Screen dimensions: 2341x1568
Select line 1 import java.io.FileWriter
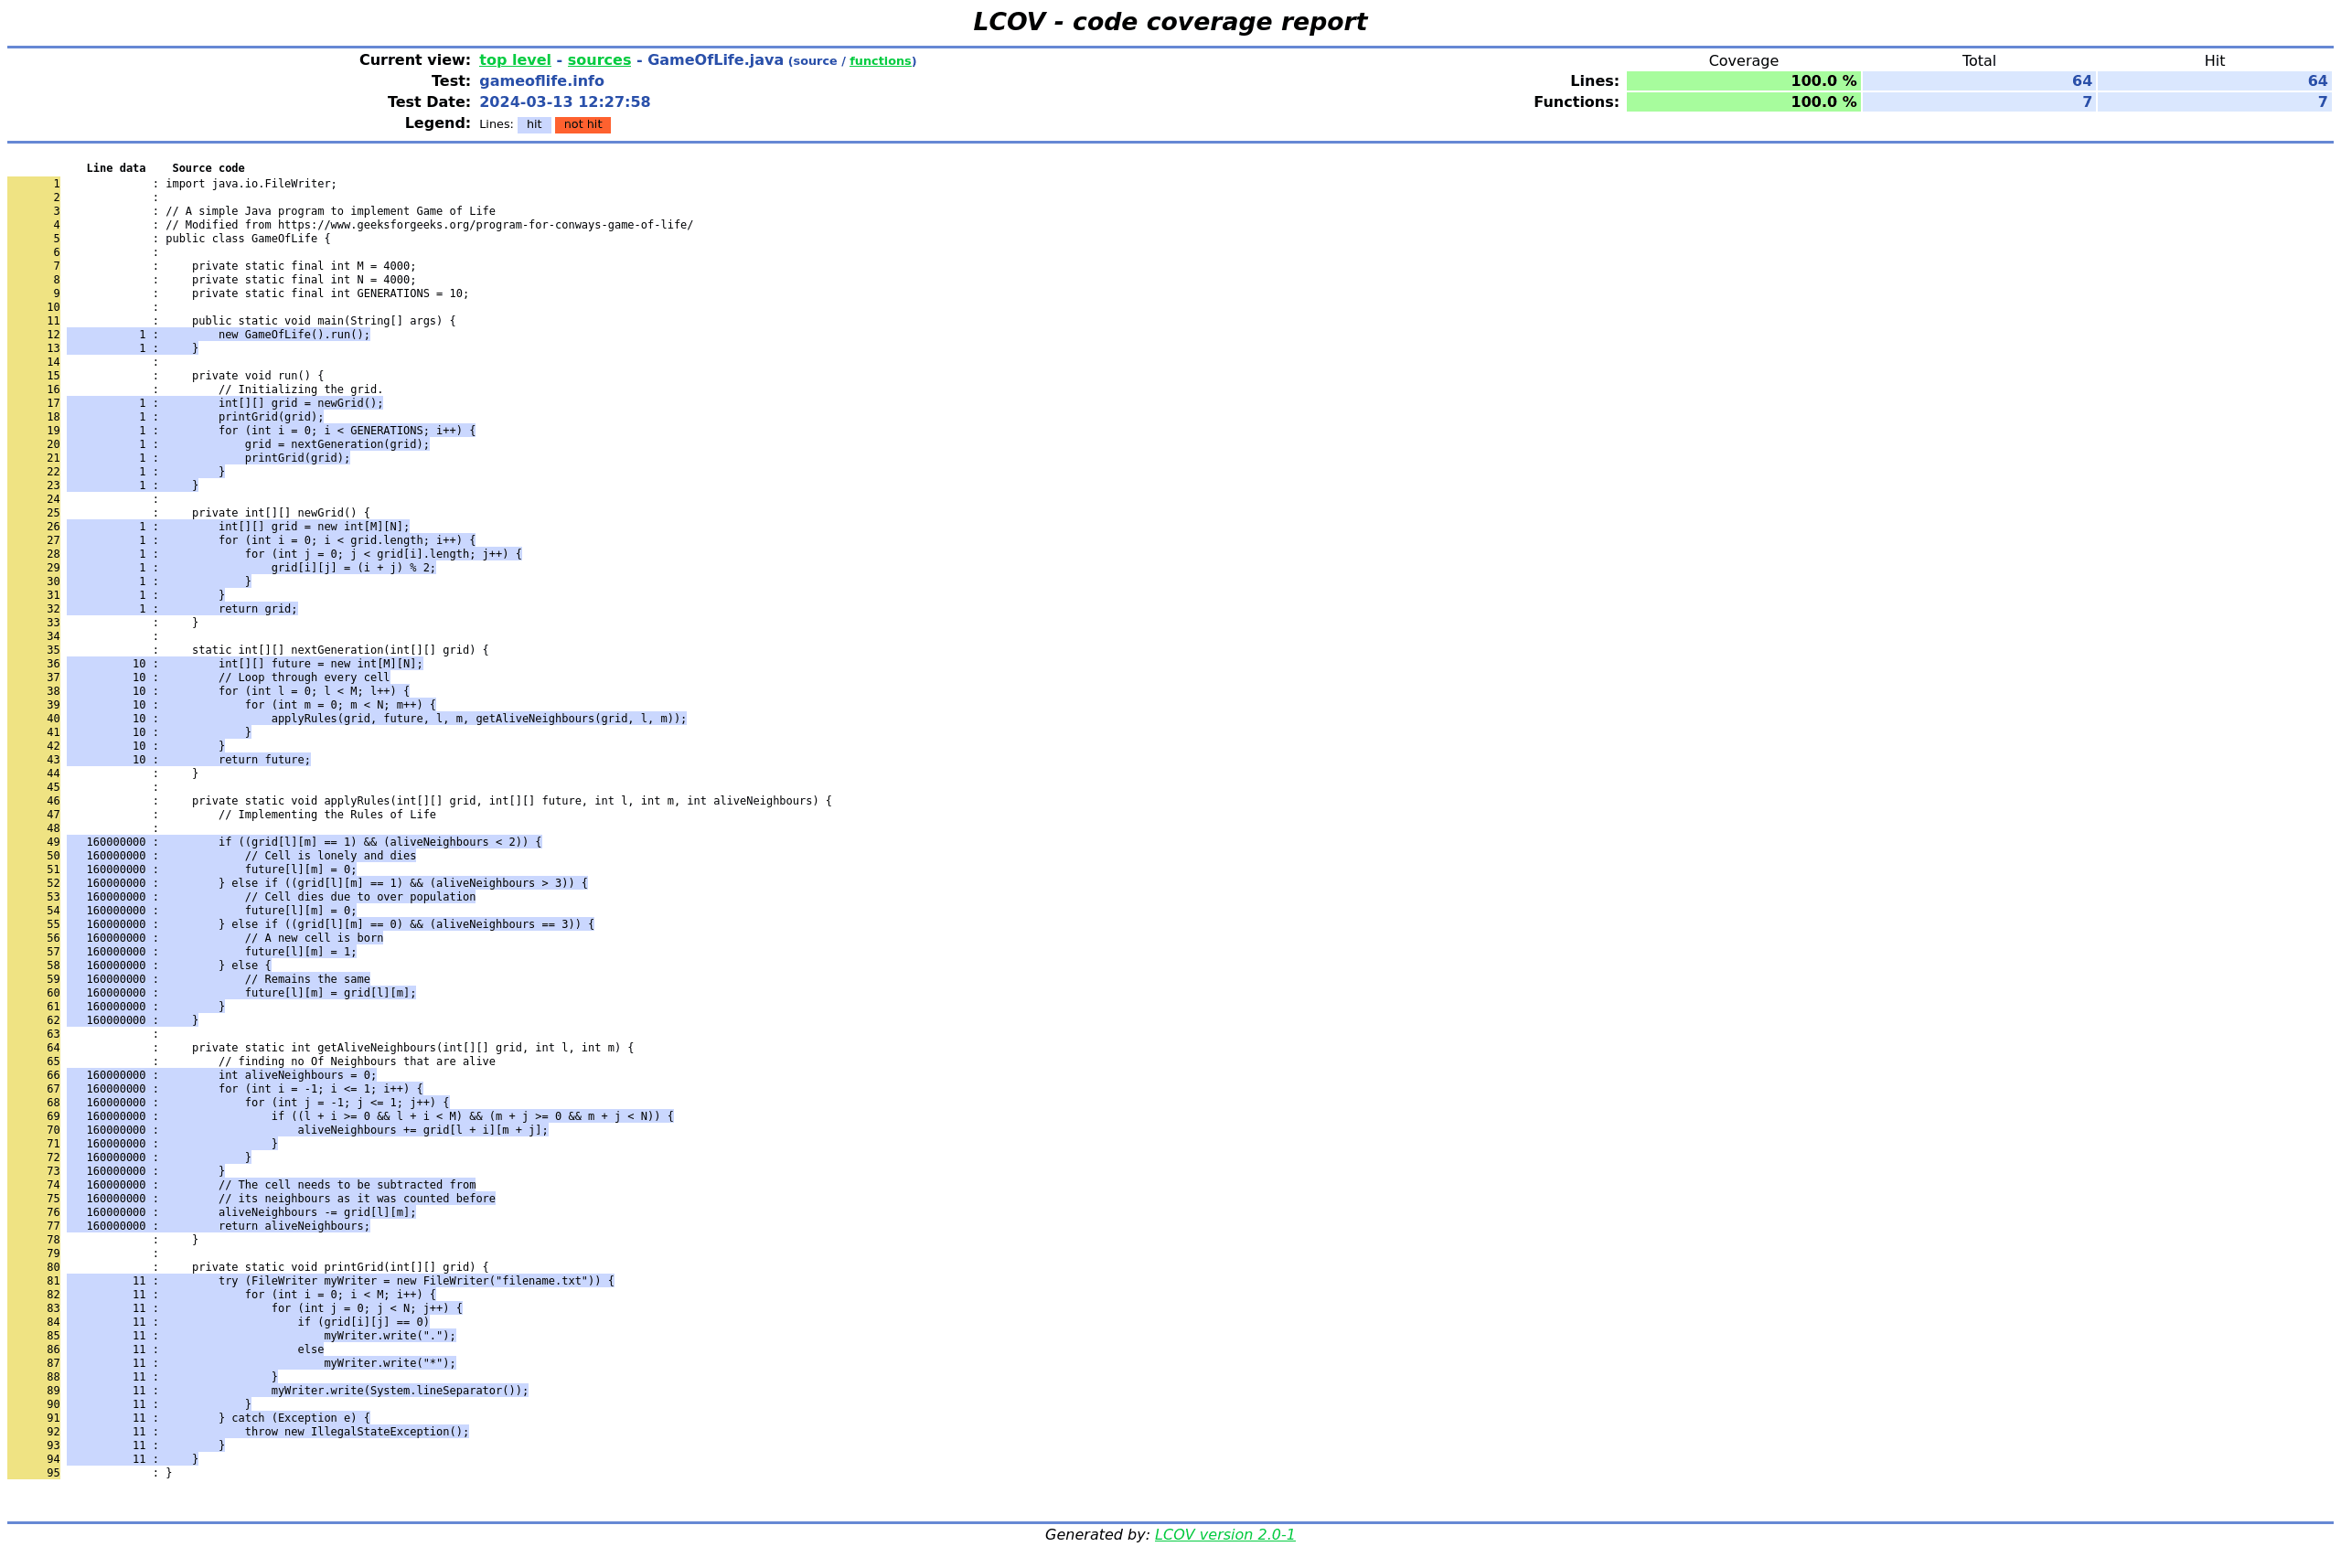251,184
